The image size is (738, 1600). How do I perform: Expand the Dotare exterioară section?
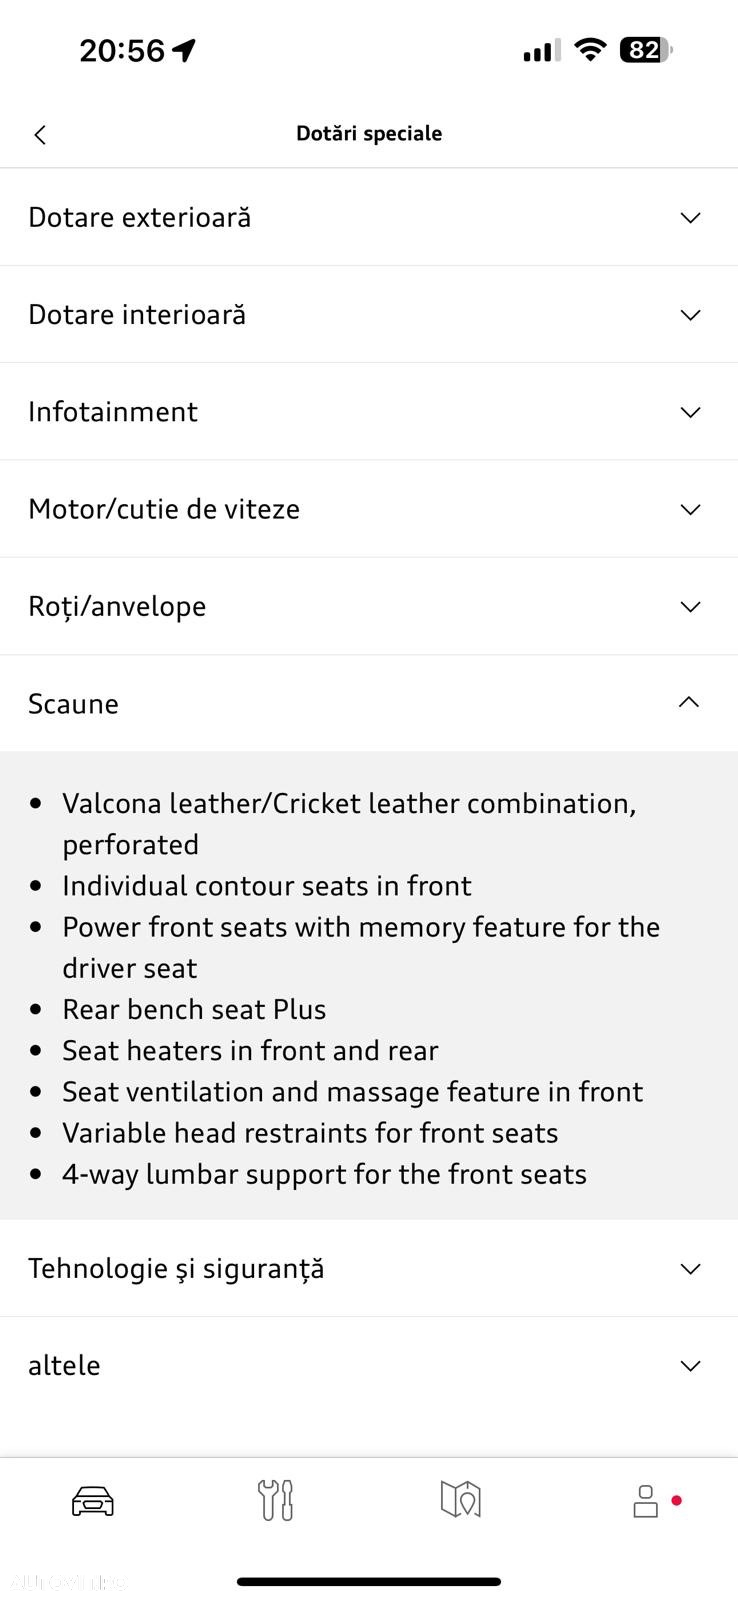[x=369, y=217]
